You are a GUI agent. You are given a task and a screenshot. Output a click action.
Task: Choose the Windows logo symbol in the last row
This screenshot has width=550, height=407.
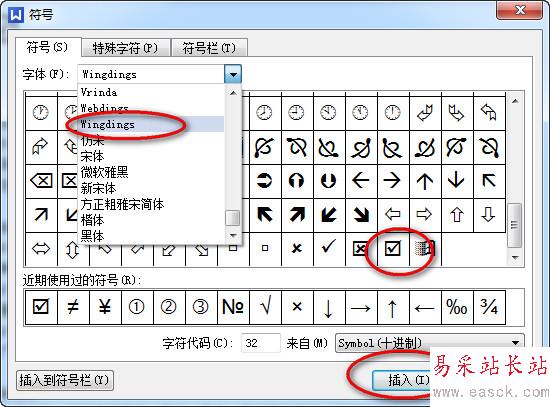(424, 248)
